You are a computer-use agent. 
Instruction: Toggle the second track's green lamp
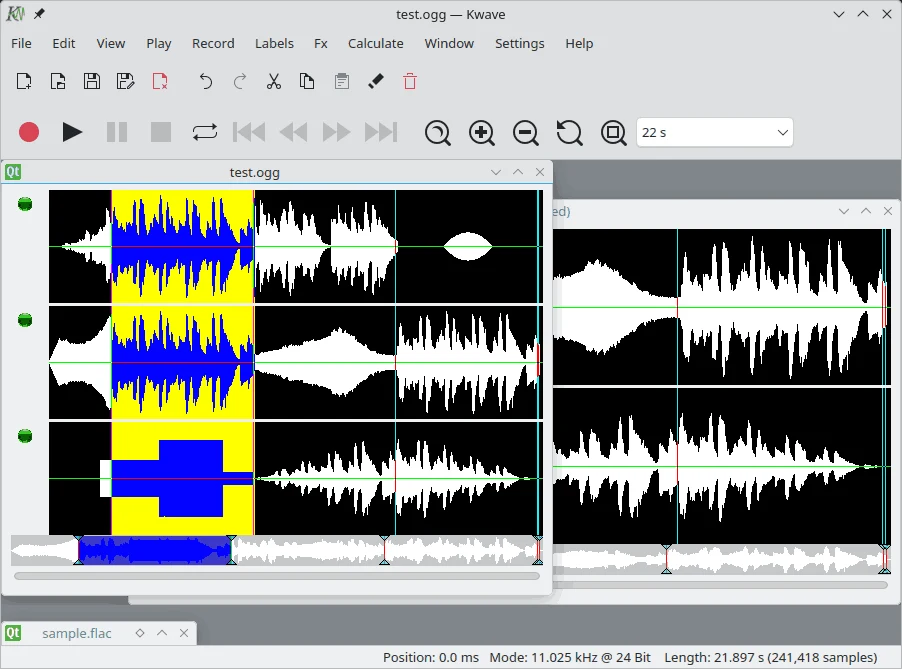coord(25,320)
